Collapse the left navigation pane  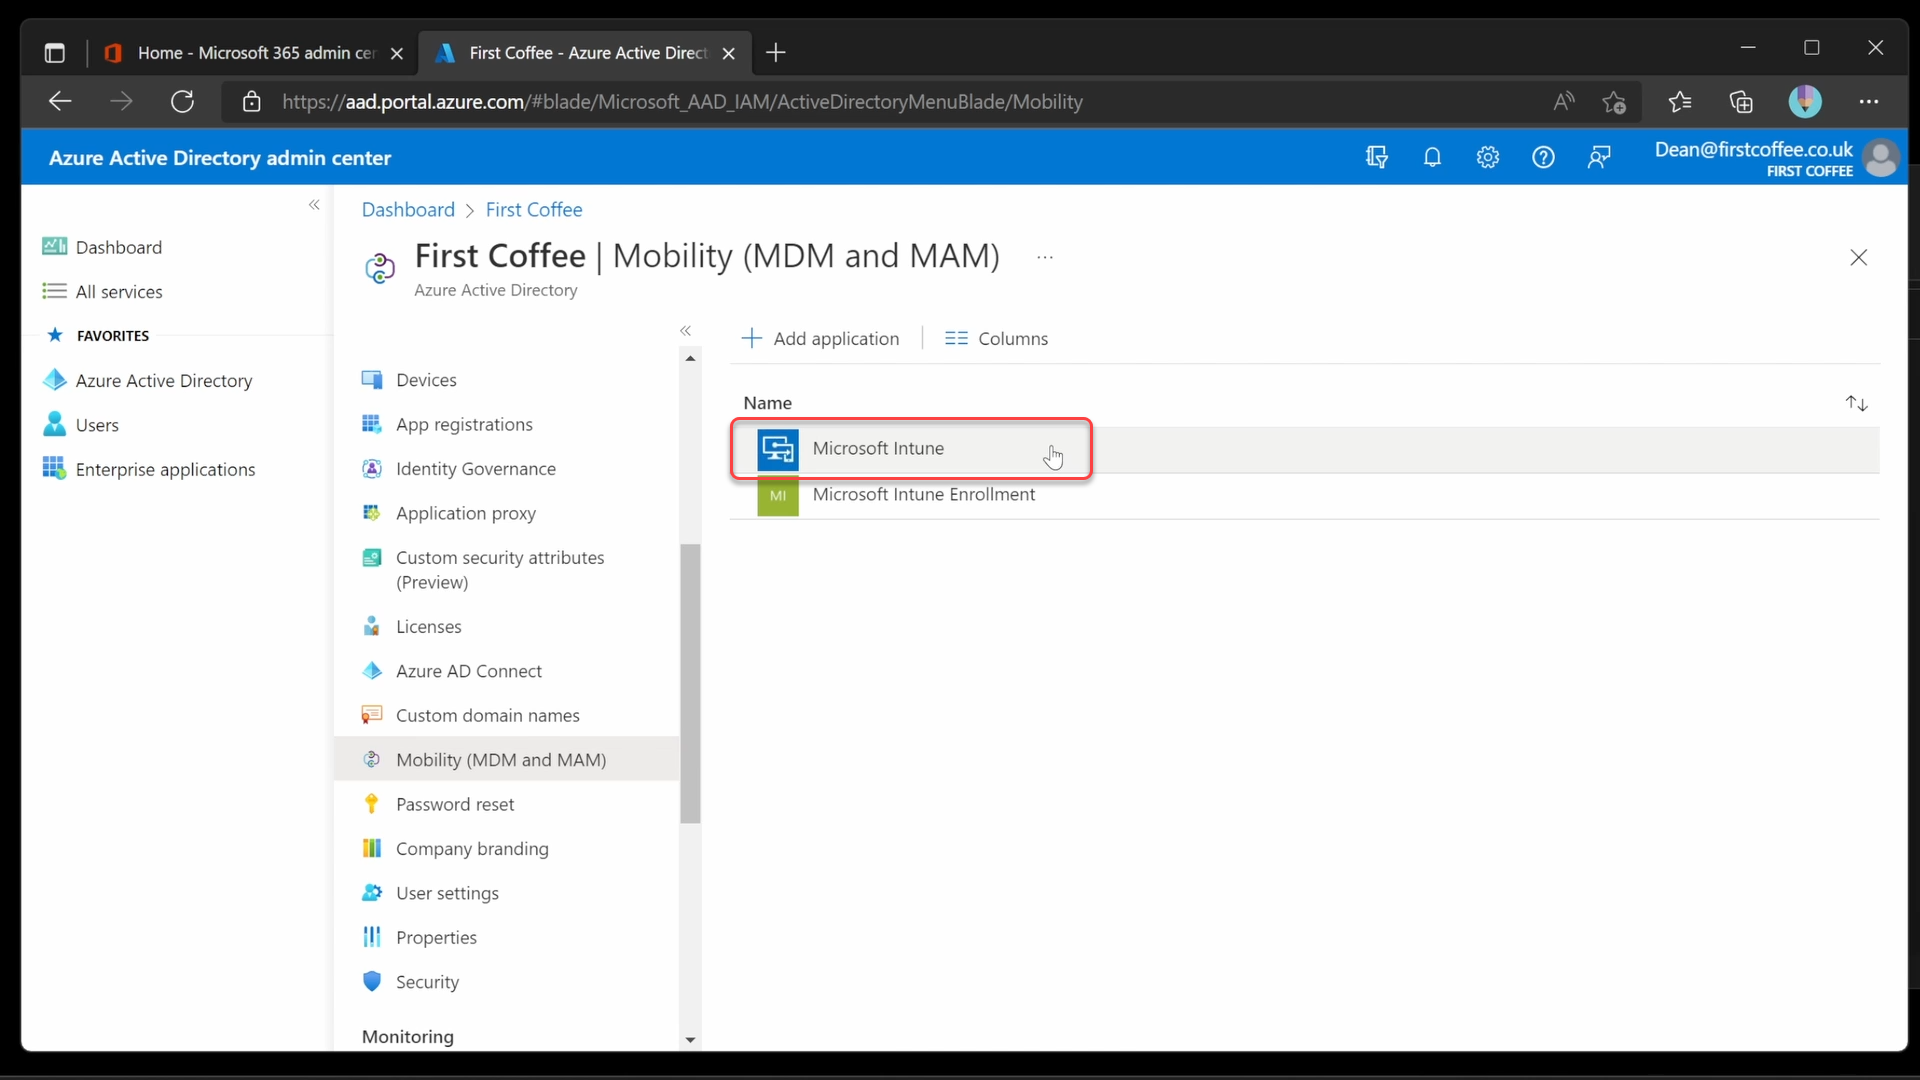coord(314,205)
